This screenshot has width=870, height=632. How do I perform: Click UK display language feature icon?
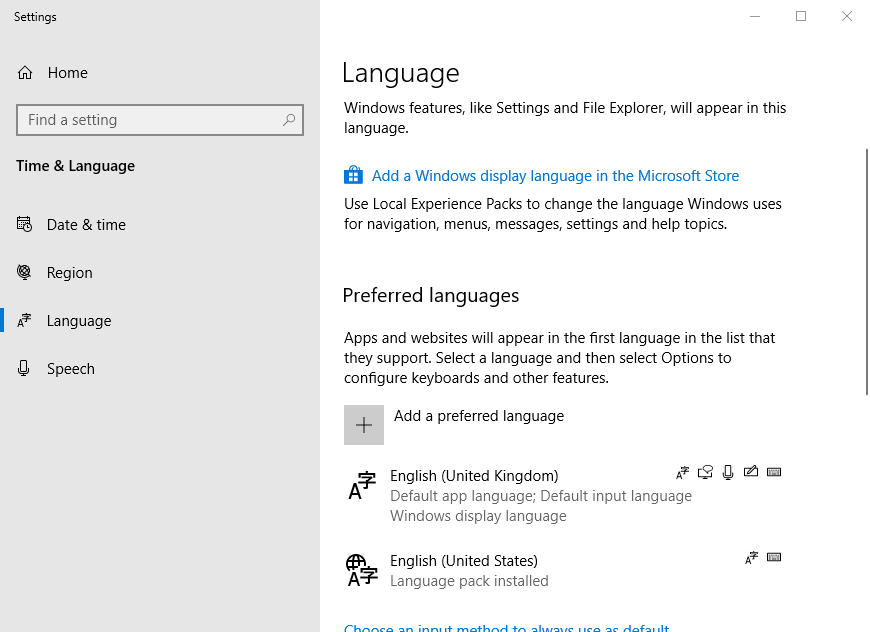682,472
